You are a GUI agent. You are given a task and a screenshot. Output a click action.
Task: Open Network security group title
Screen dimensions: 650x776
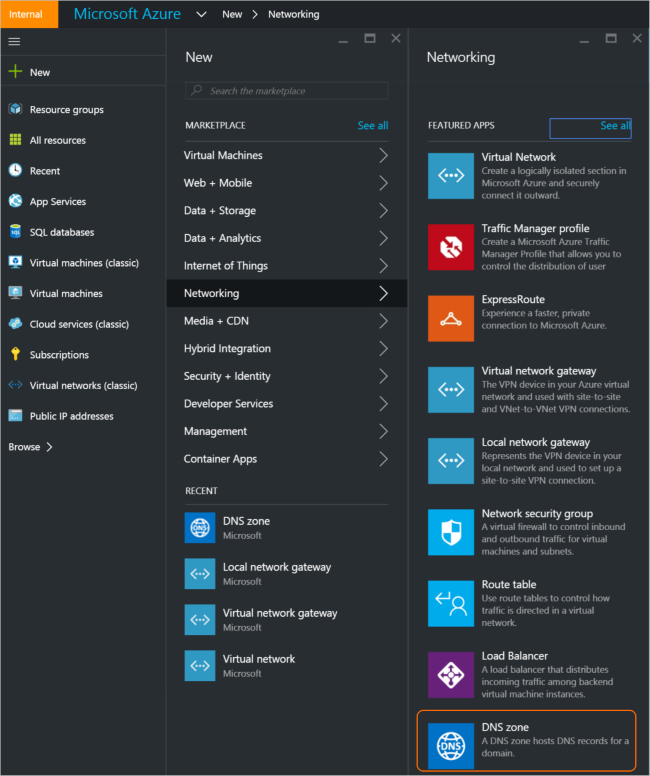[x=537, y=514]
